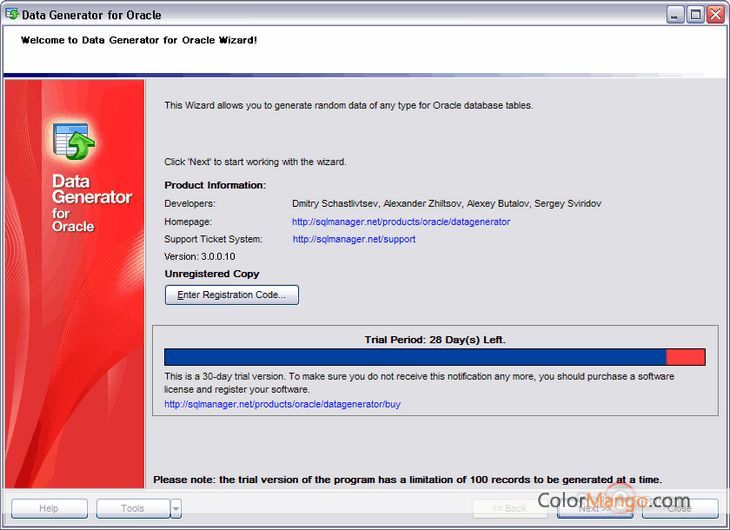
Task: Click the 'Click Next to start' instruction text
Action: click(255, 162)
